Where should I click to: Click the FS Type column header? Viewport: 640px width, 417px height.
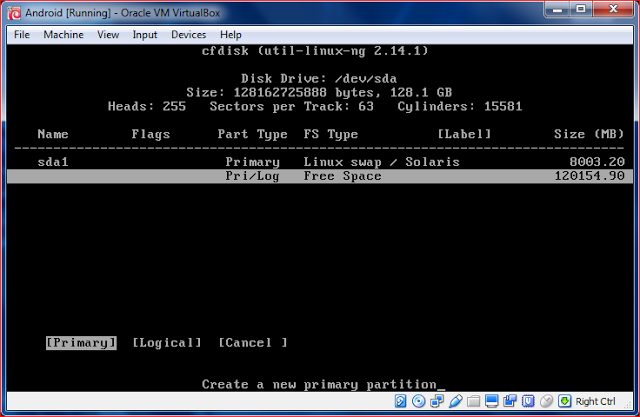(x=331, y=134)
